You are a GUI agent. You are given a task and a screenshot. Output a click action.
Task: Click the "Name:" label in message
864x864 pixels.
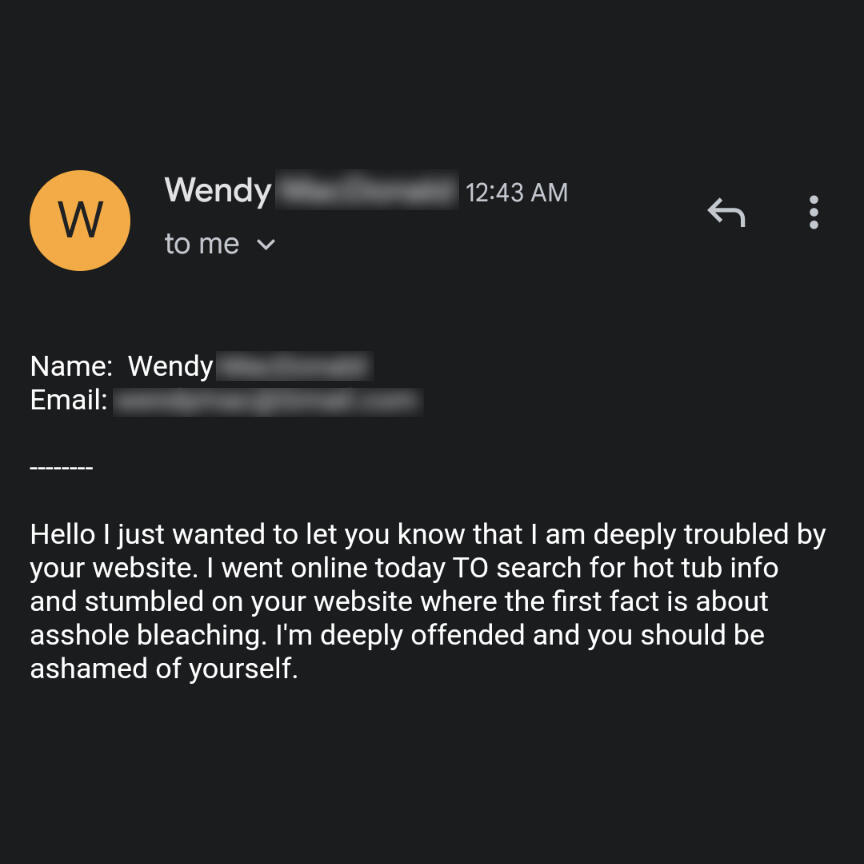pos(69,366)
